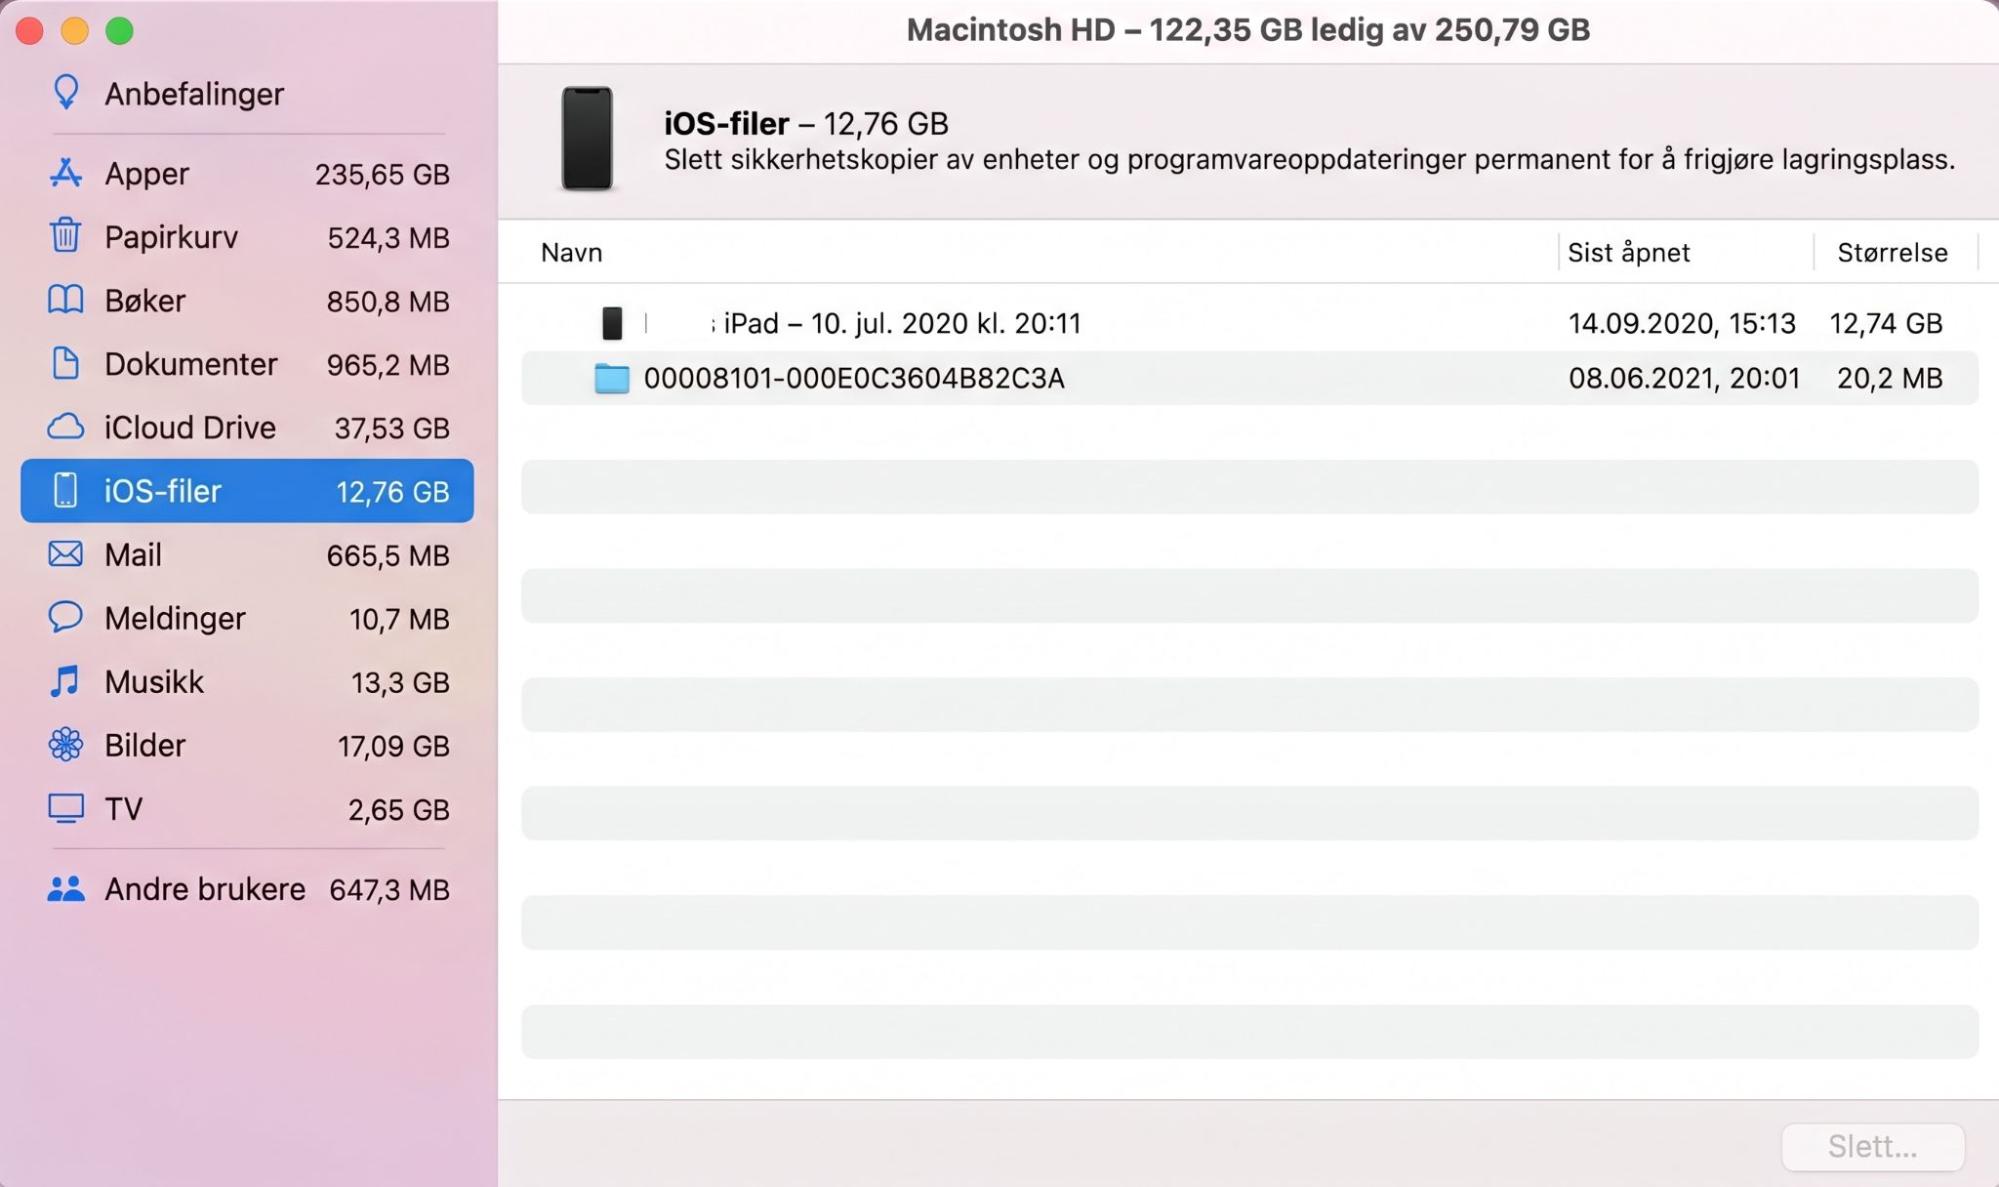Click the Mail envelope icon
1999x1187 pixels.
click(66, 554)
